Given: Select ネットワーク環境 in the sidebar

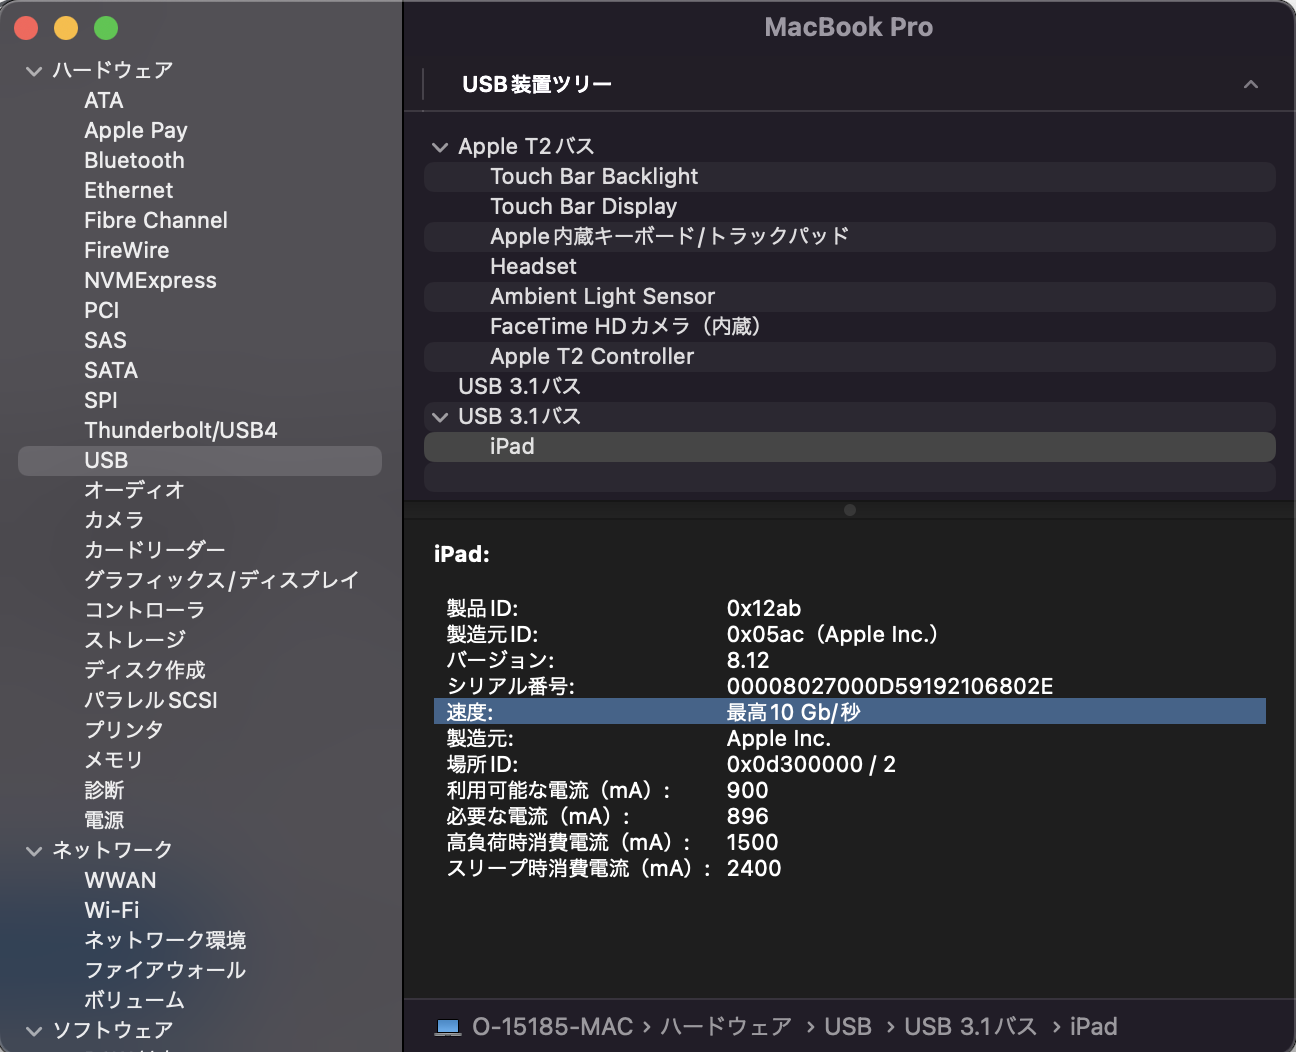Looking at the screenshot, I should pos(165,940).
